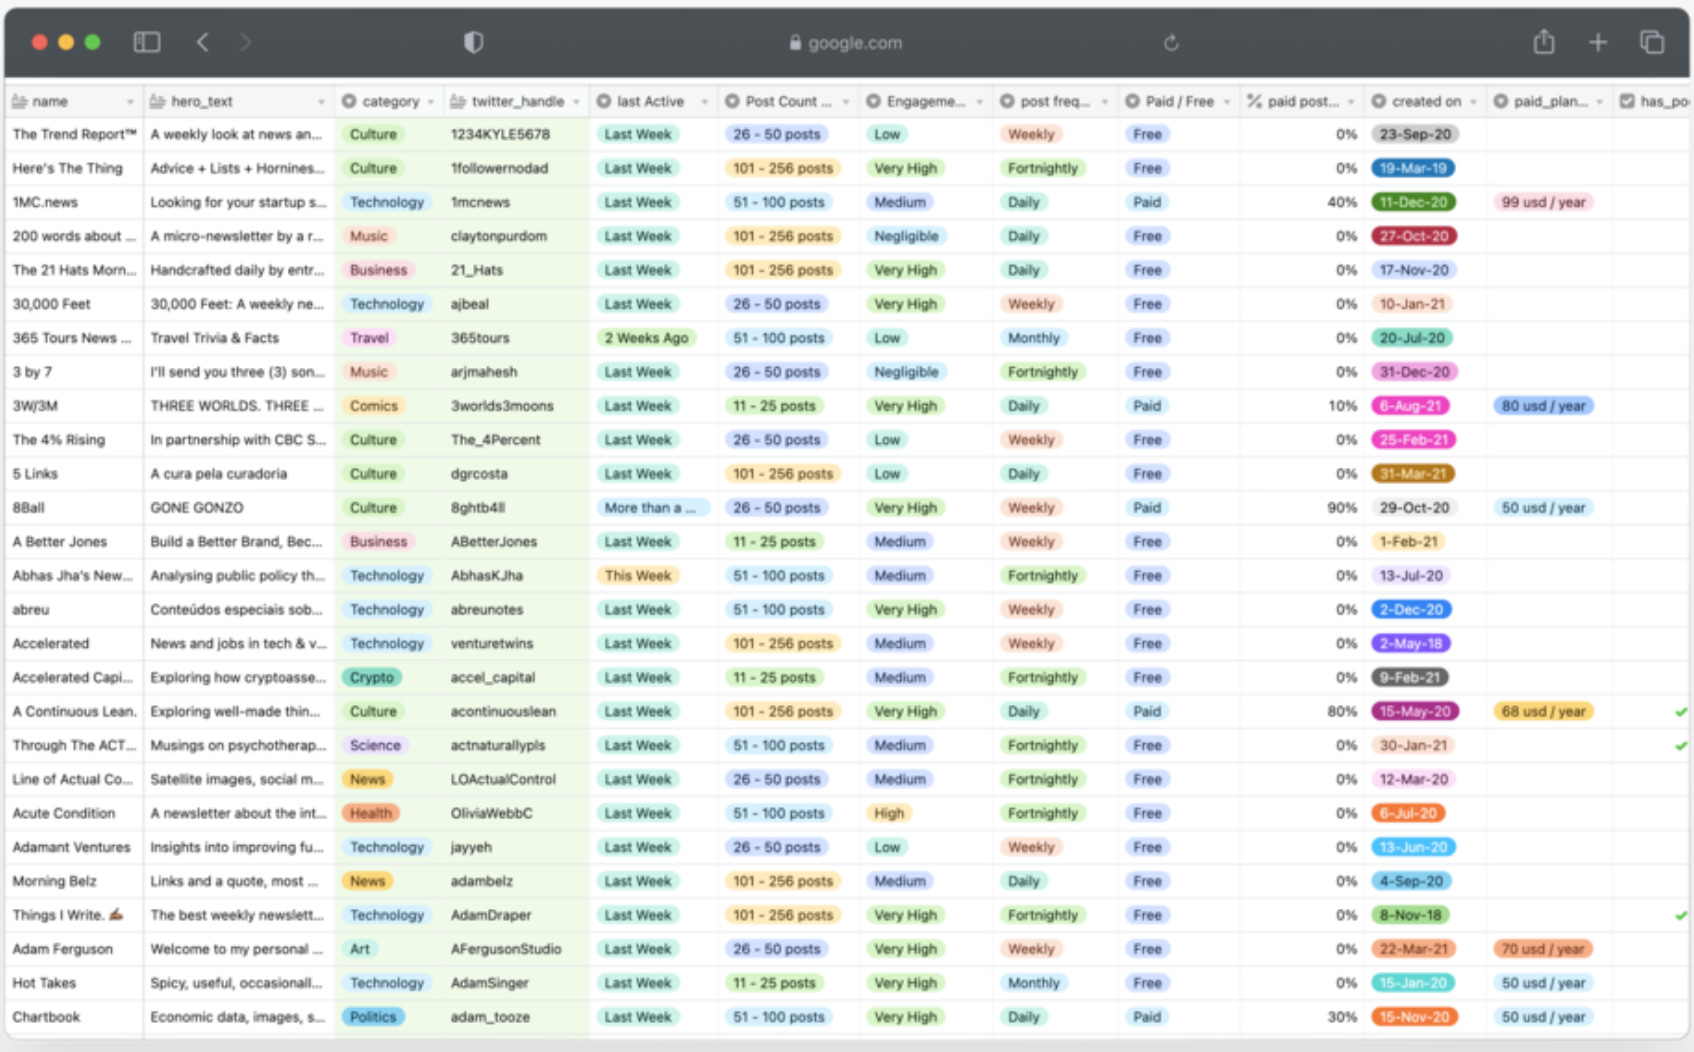
Task: Open the Share icon in the toolbar
Action: [1544, 42]
